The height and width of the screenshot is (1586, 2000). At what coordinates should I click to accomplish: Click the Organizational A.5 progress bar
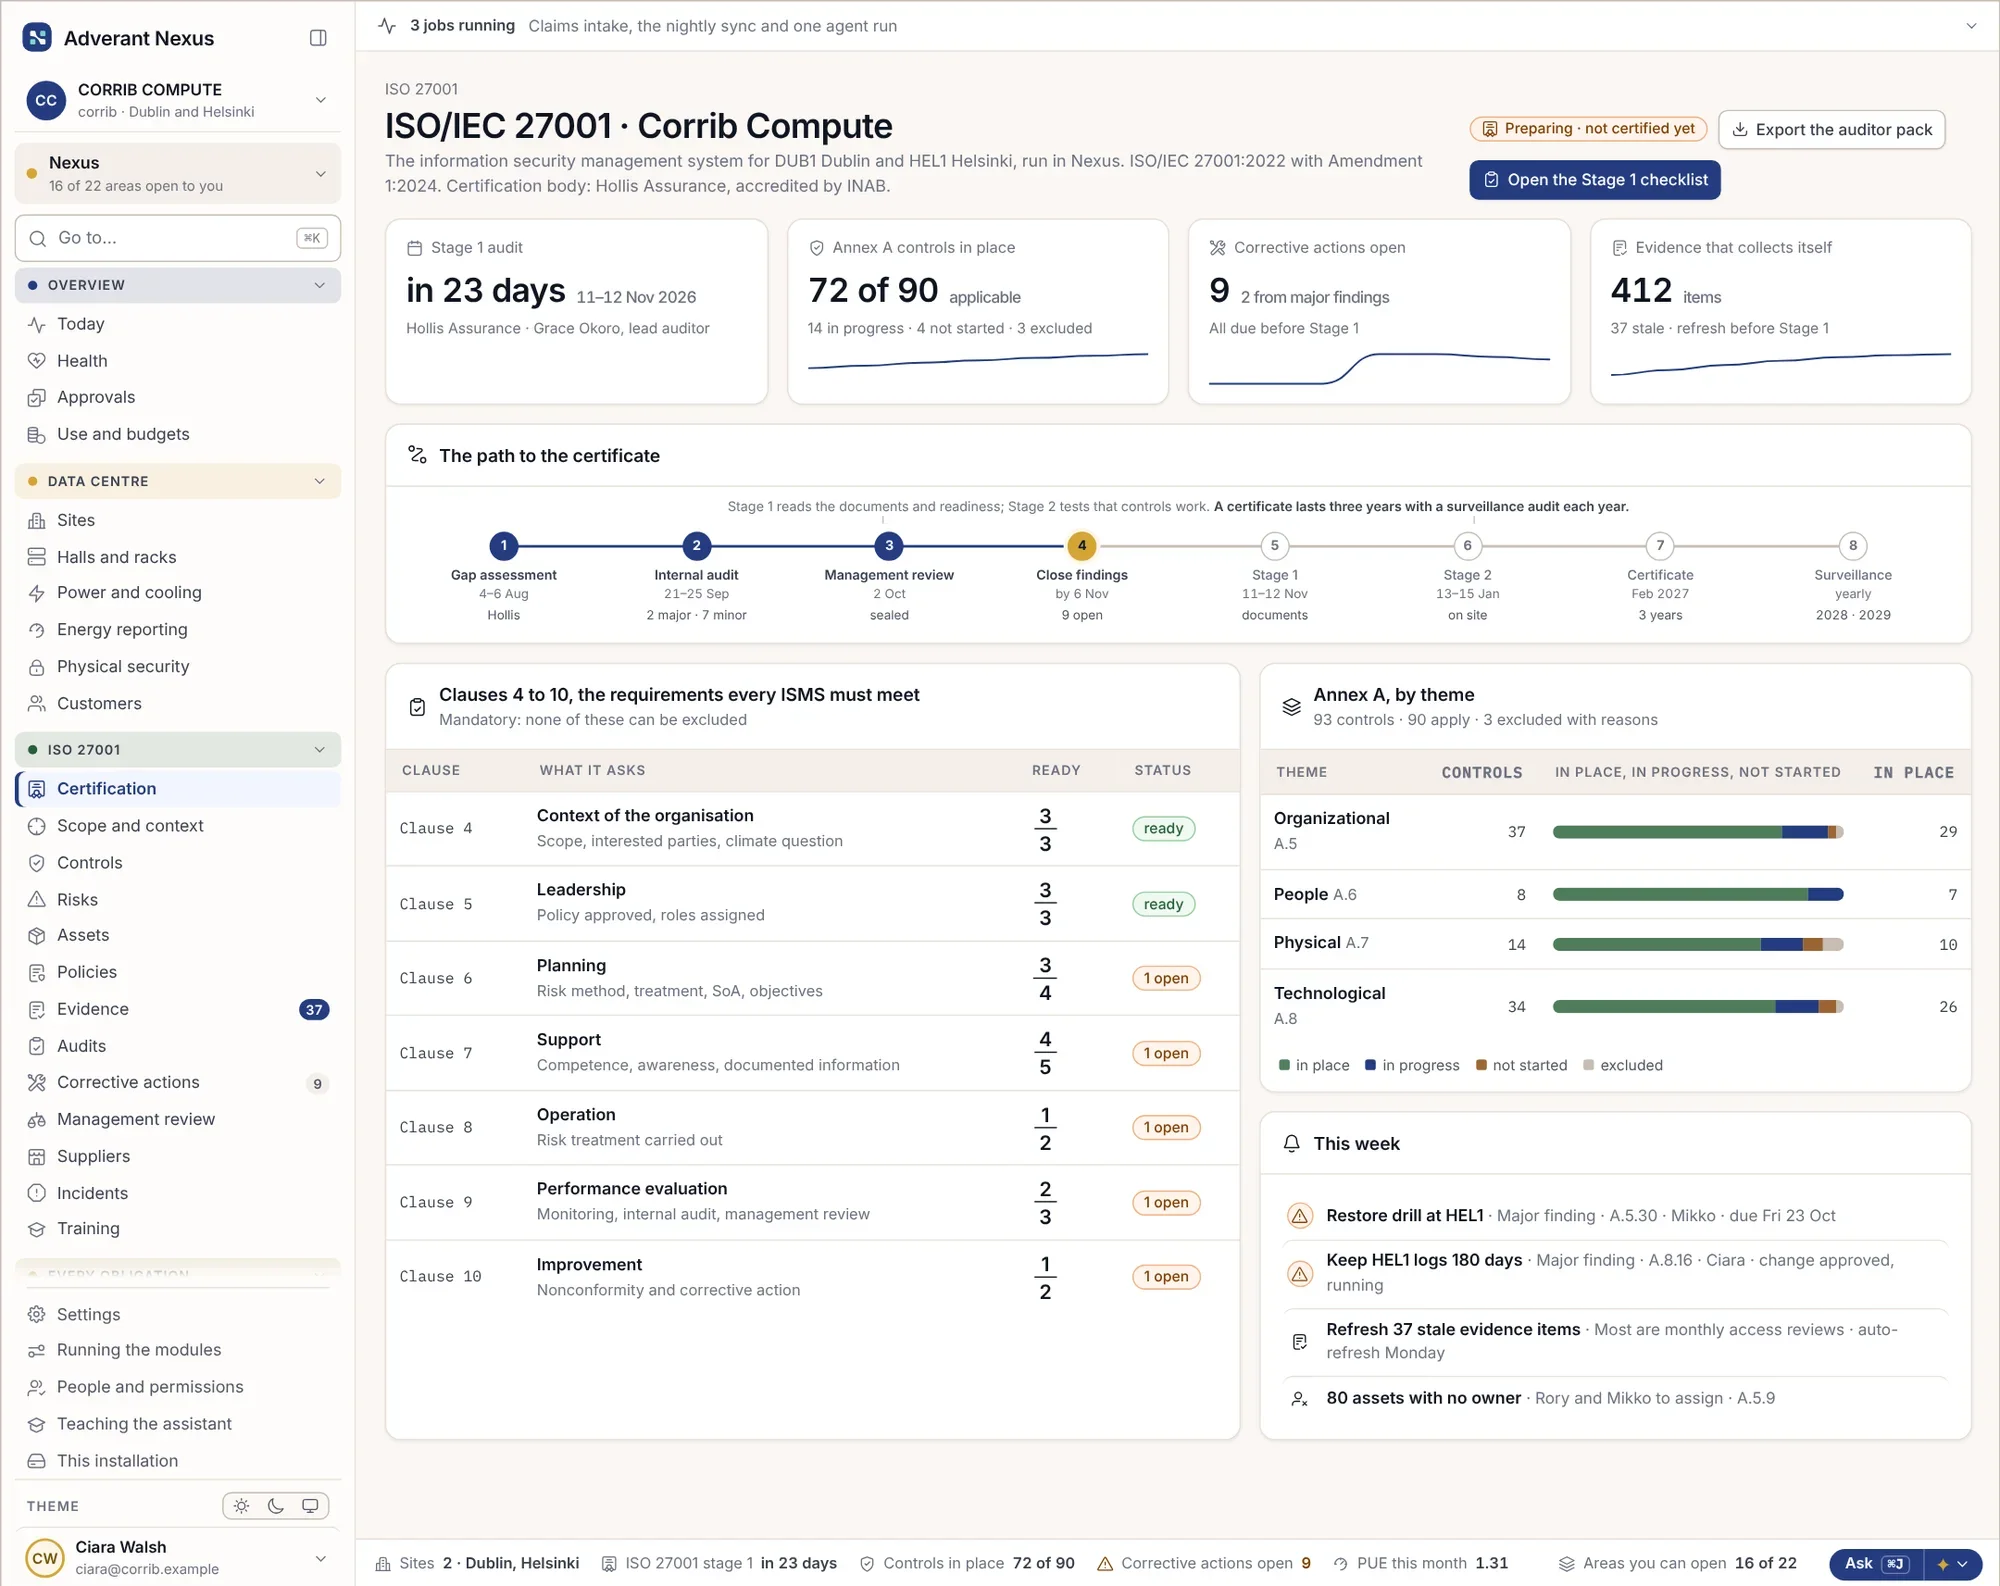point(1698,832)
